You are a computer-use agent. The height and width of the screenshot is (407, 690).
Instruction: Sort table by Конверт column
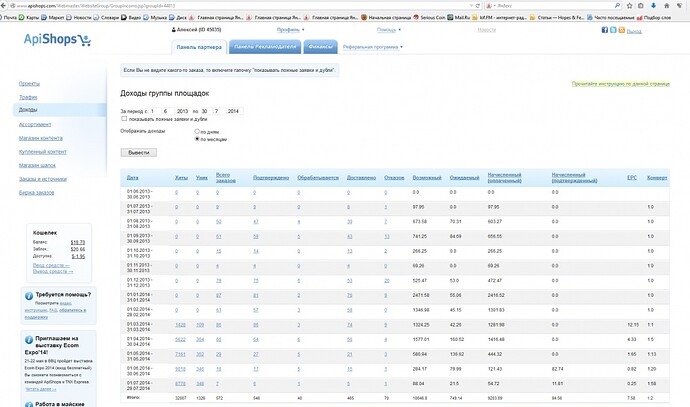[x=657, y=178]
